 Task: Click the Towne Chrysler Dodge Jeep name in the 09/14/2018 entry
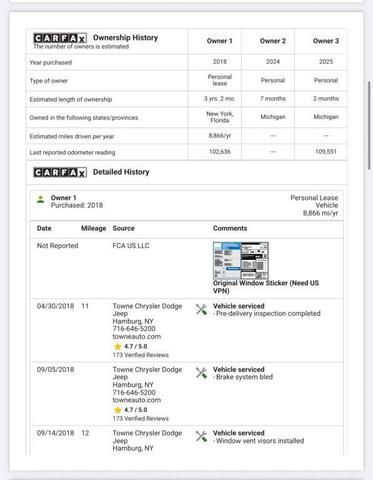coord(147,437)
